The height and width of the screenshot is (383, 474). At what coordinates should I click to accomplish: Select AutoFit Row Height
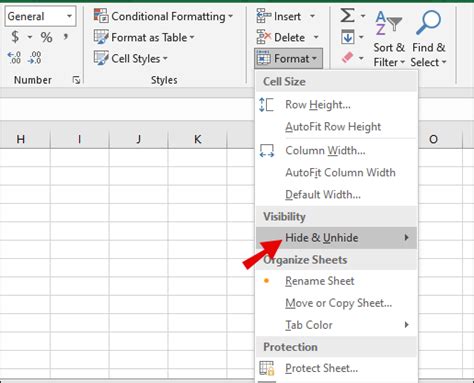coord(336,127)
